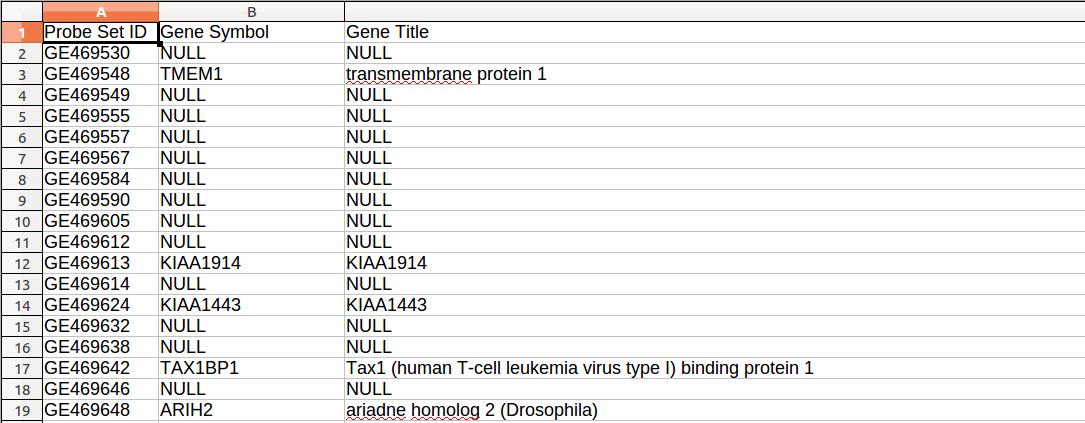Select cell with transmembrane protein 1
1085x423 pixels.
click(x=714, y=74)
